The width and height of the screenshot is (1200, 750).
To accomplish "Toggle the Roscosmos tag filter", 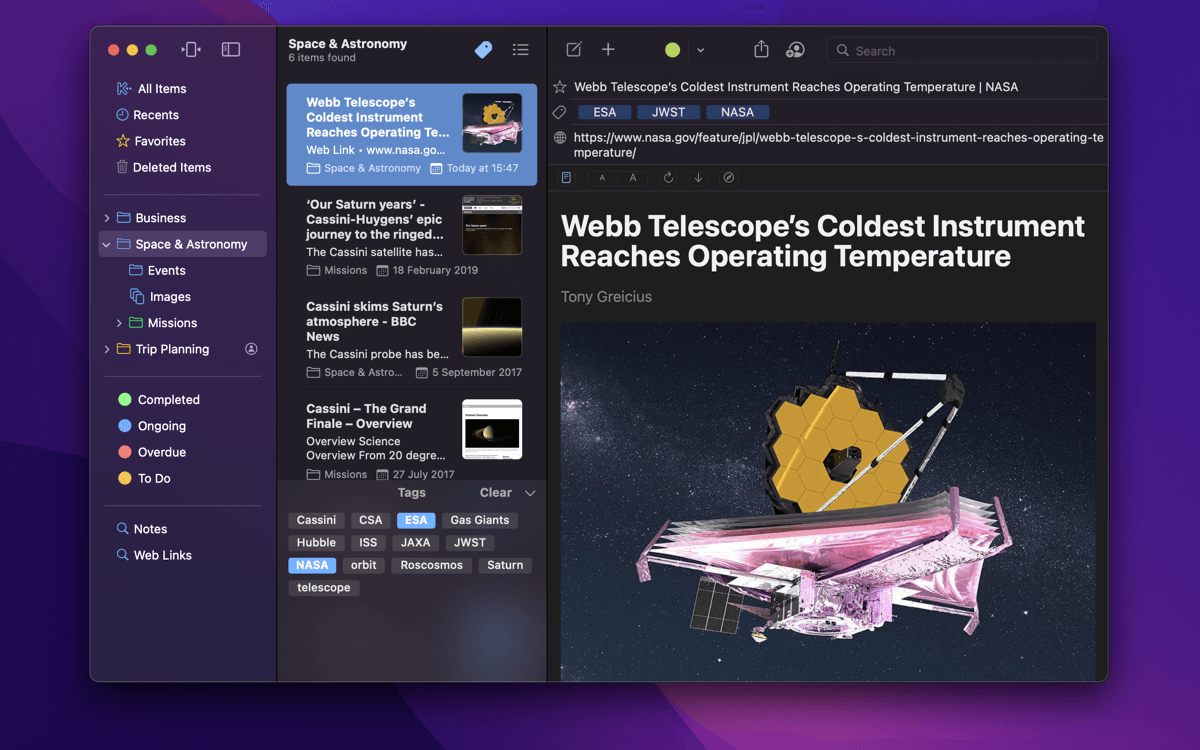I will (x=432, y=565).
